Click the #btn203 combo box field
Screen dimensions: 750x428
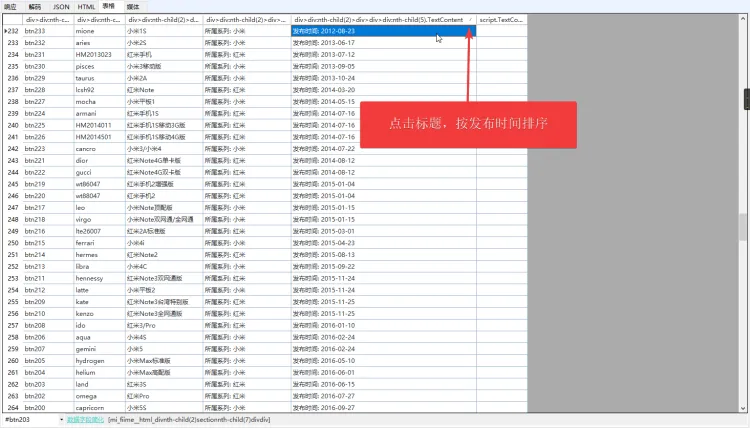[x=32, y=420]
